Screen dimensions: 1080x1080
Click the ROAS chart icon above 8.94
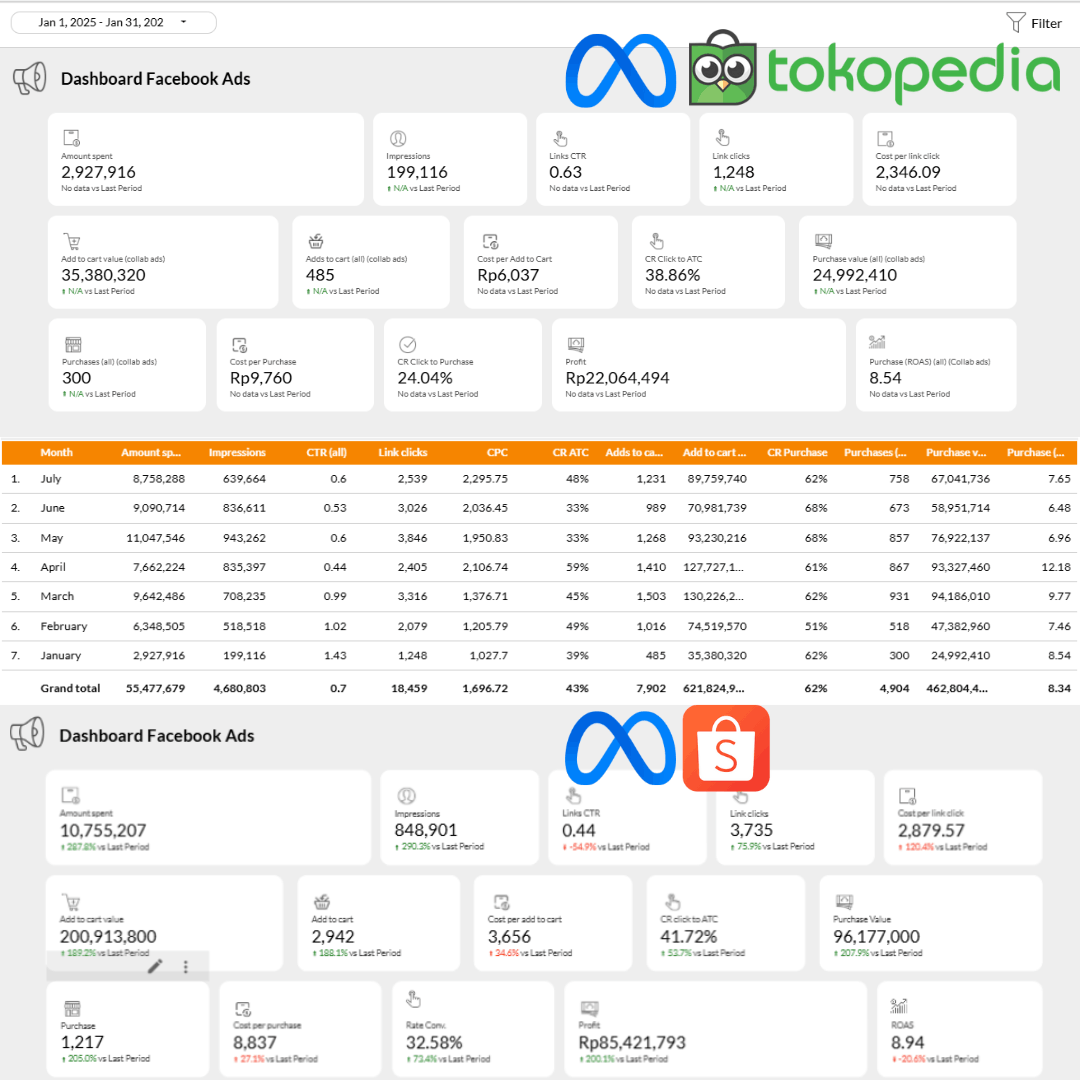(899, 1006)
